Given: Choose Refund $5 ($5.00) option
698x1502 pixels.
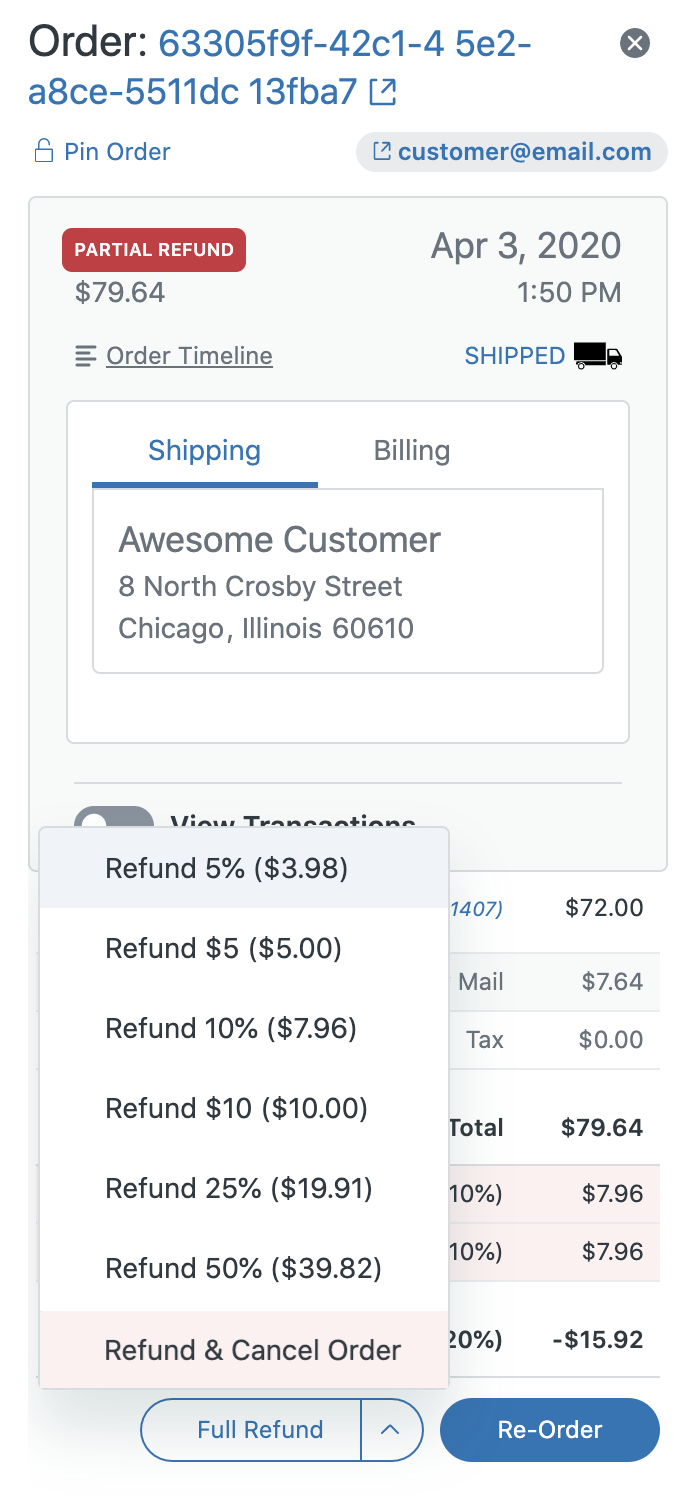Looking at the screenshot, I should 244,948.
